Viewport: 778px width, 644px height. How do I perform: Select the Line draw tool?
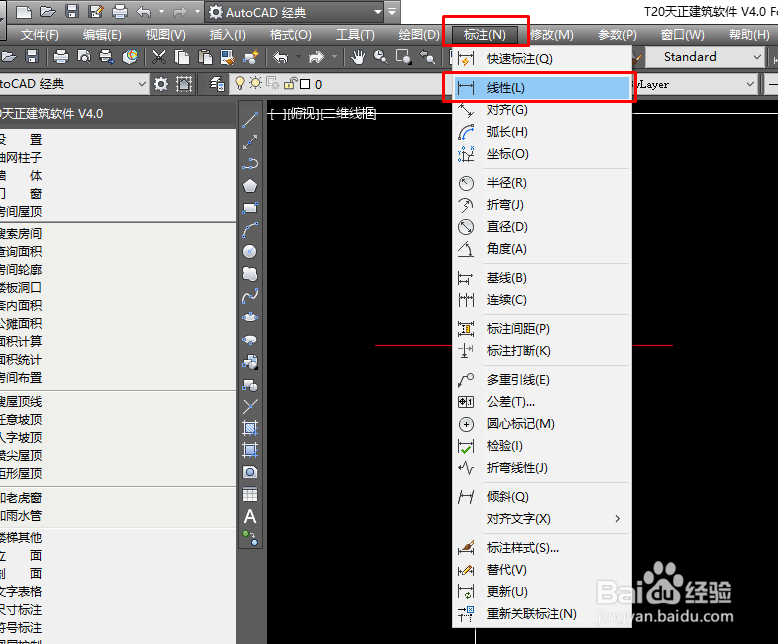(250, 120)
